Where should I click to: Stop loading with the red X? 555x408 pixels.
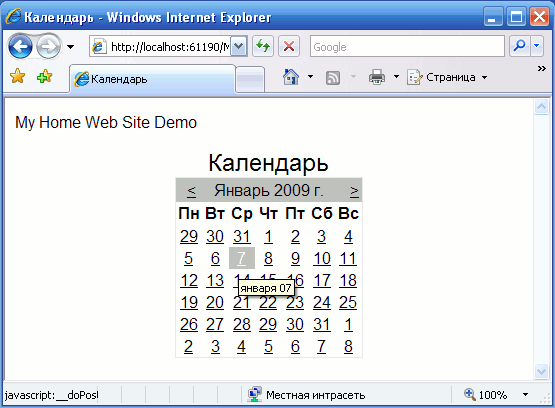[289, 46]
